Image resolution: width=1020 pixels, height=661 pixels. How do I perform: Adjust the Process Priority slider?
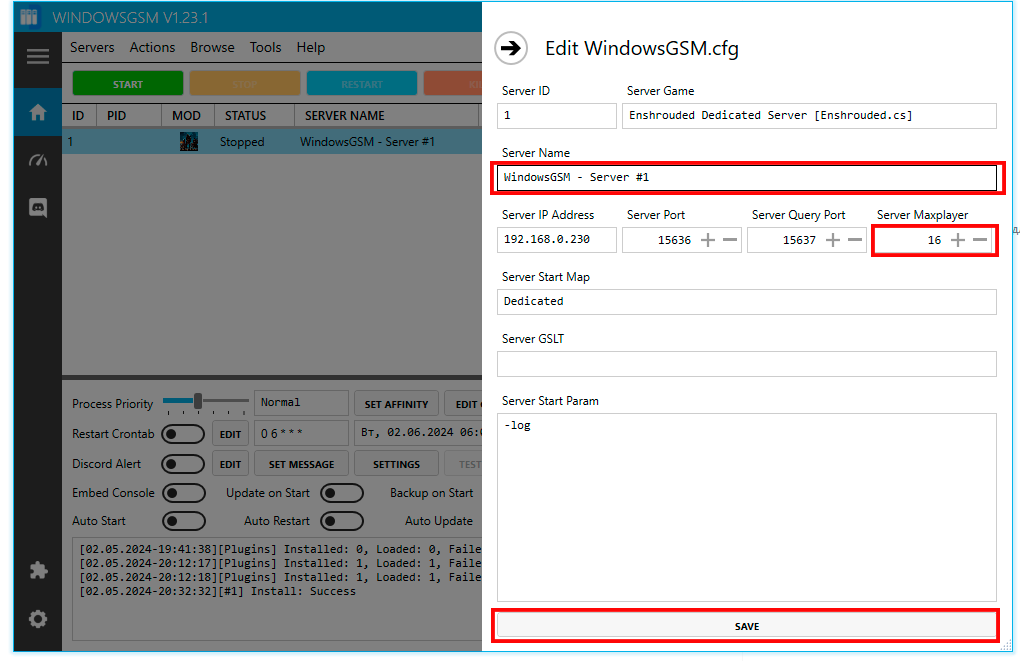point(198,401)
